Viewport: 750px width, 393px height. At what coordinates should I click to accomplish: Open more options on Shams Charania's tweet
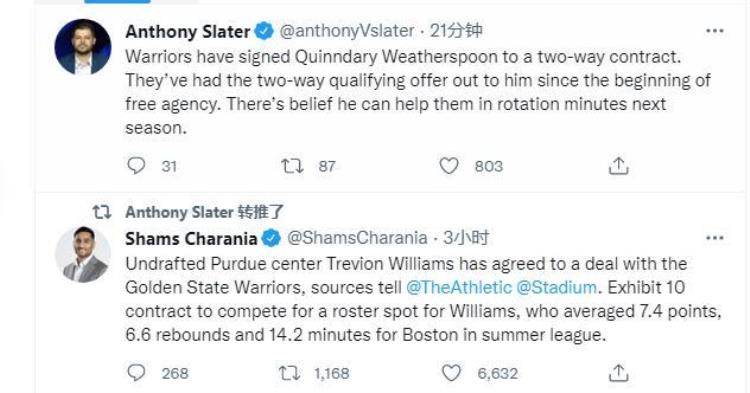click(715, 238)
